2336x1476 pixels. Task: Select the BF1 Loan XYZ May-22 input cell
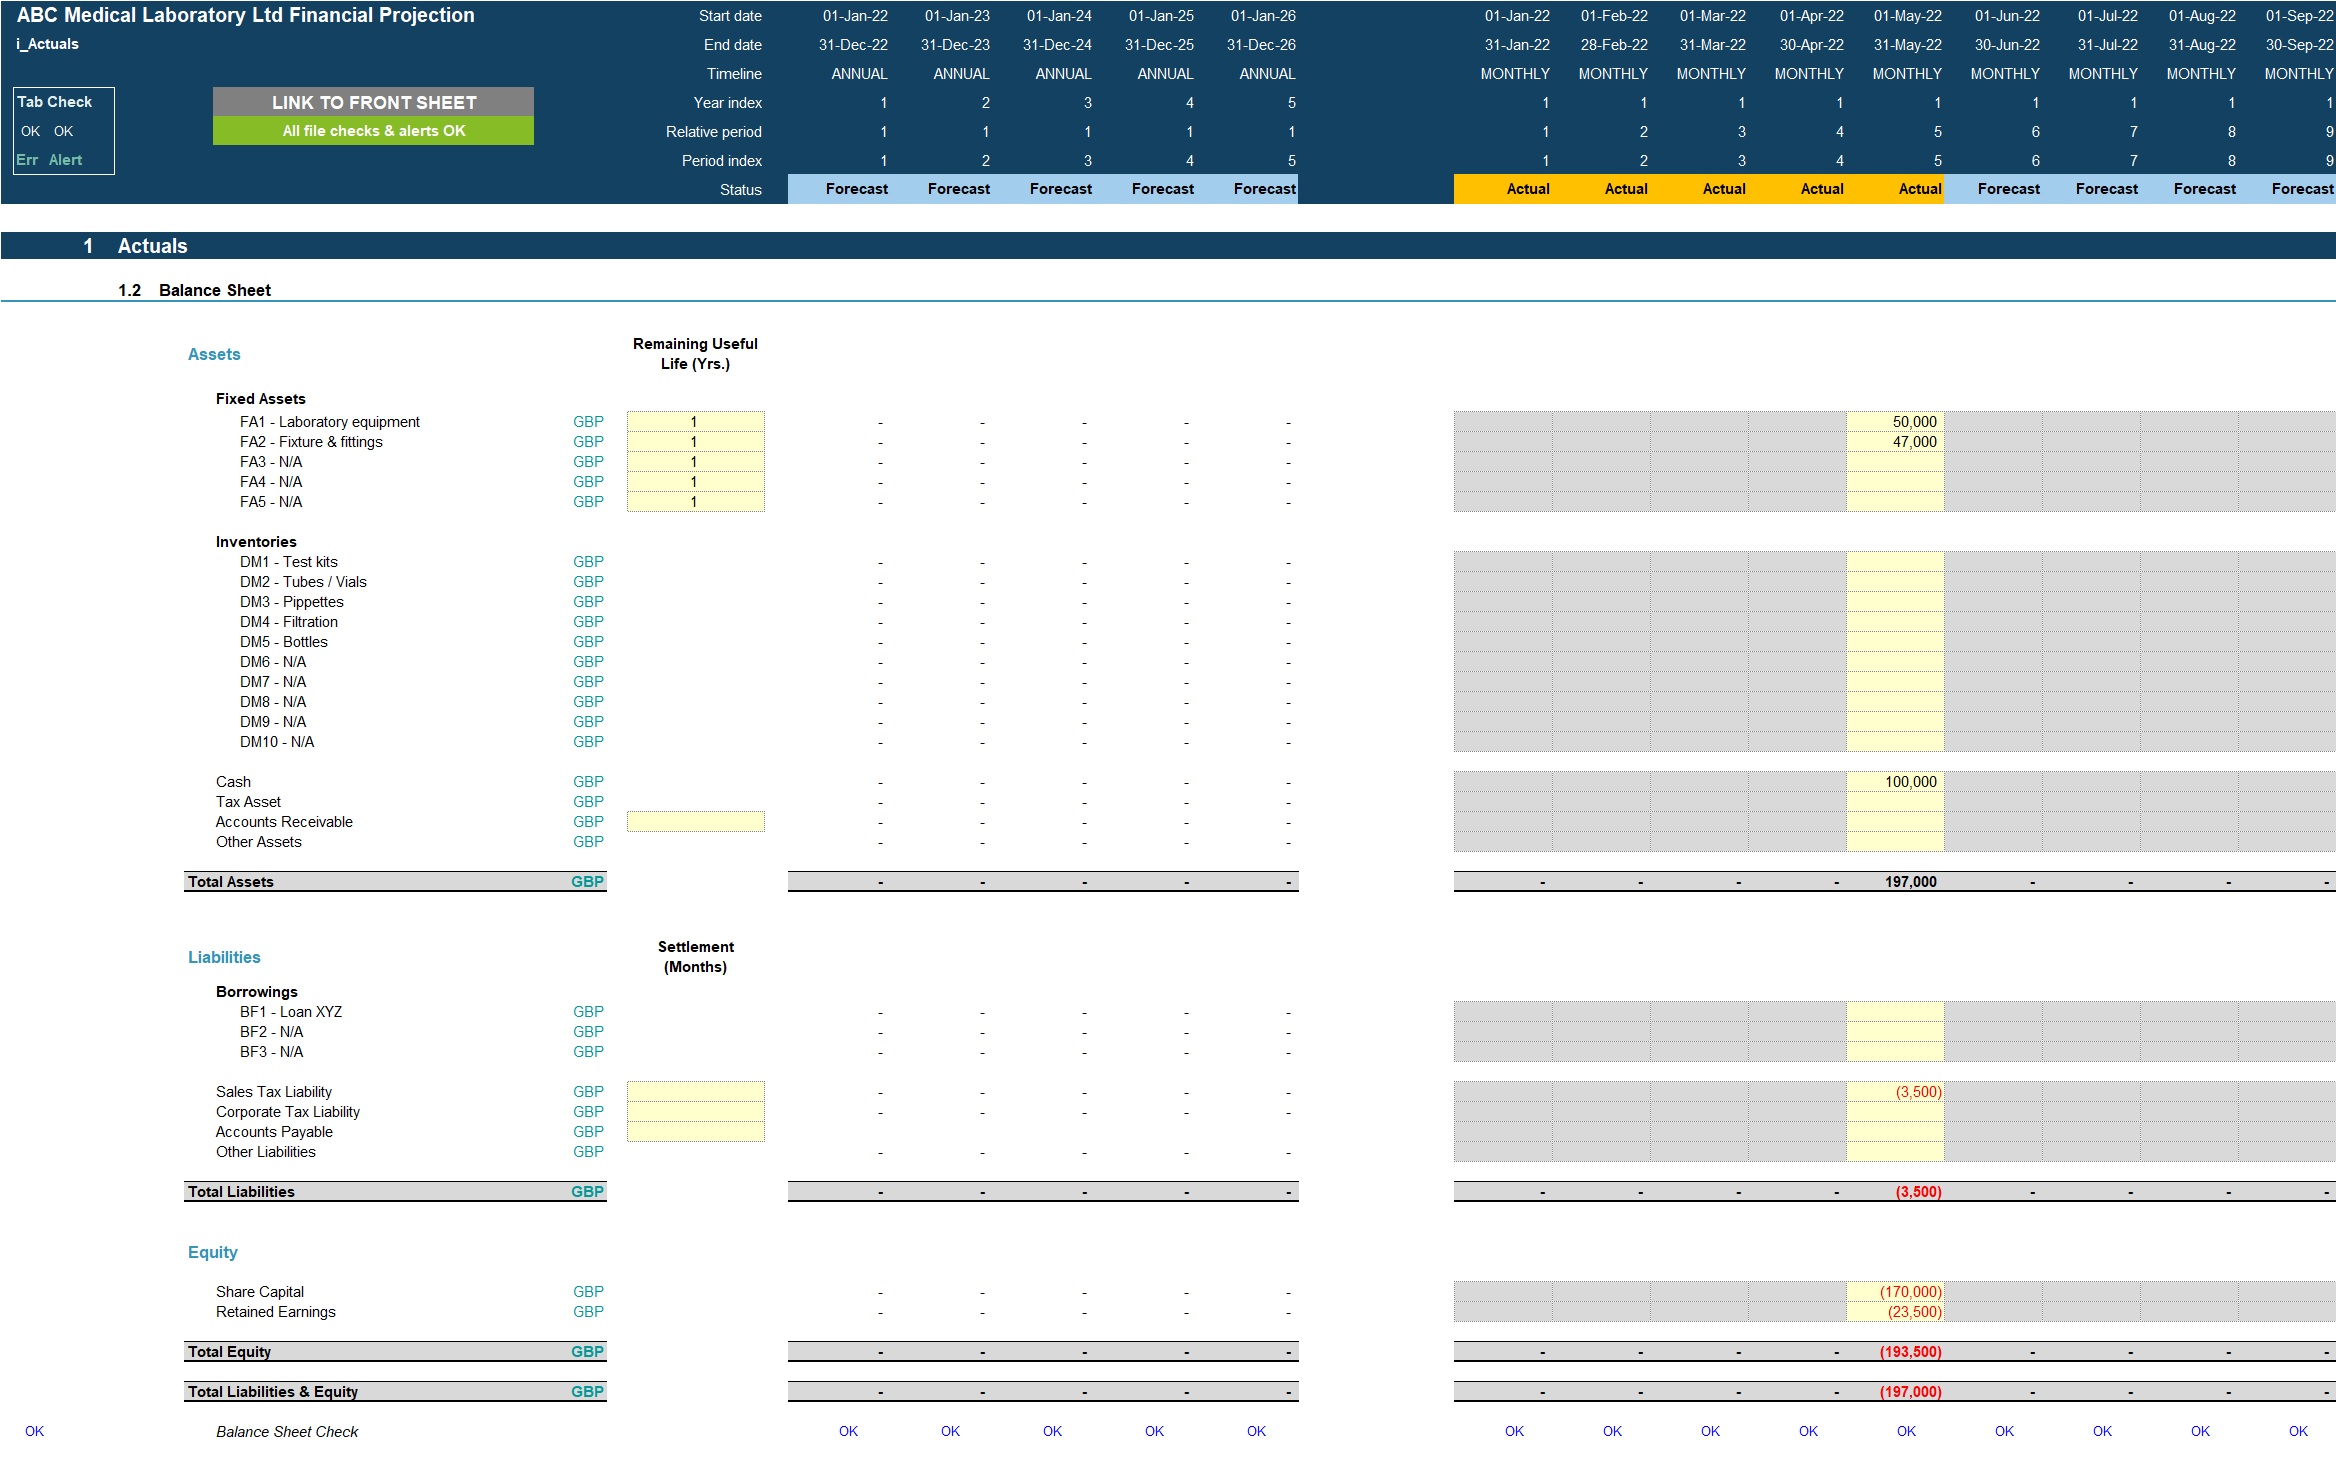(1895, 1012)
